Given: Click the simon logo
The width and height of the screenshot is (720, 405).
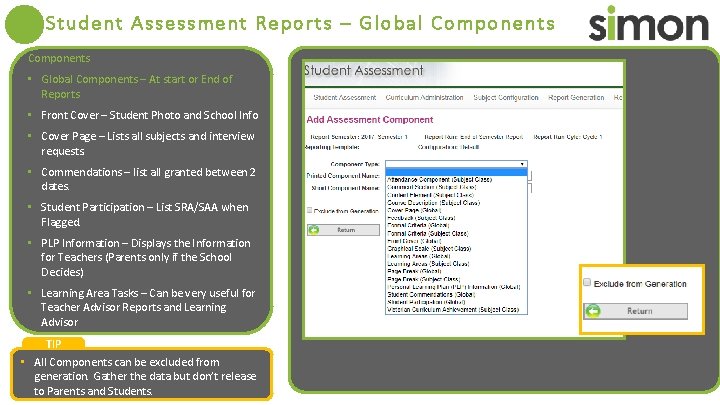Looking at the screenshot, I should tap(648, 23).
